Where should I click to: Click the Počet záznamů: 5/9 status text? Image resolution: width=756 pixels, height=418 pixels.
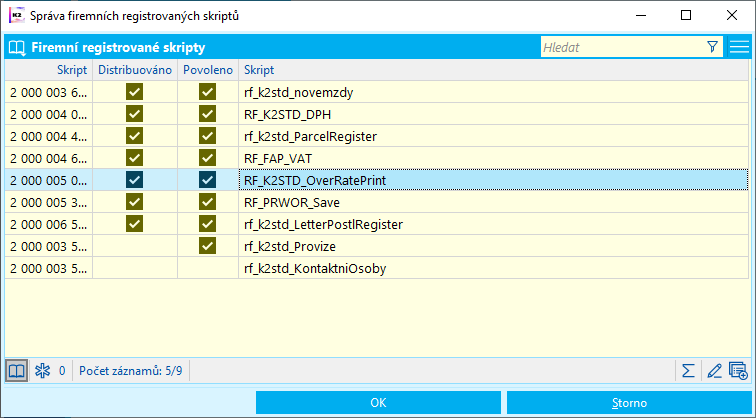pos(131,371)
